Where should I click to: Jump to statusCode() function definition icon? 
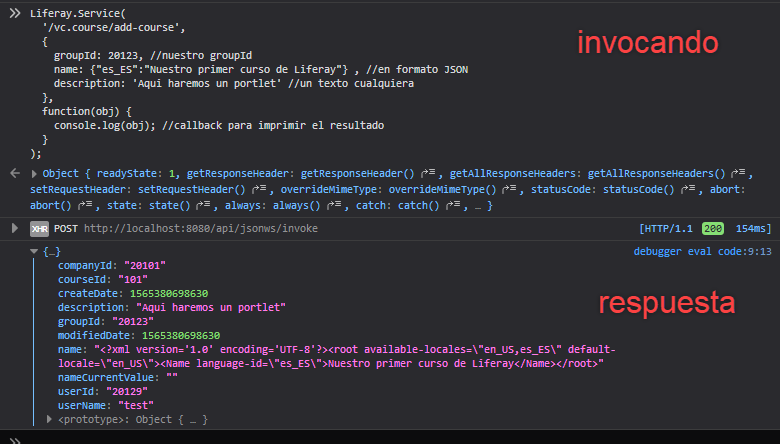(688, 189)
